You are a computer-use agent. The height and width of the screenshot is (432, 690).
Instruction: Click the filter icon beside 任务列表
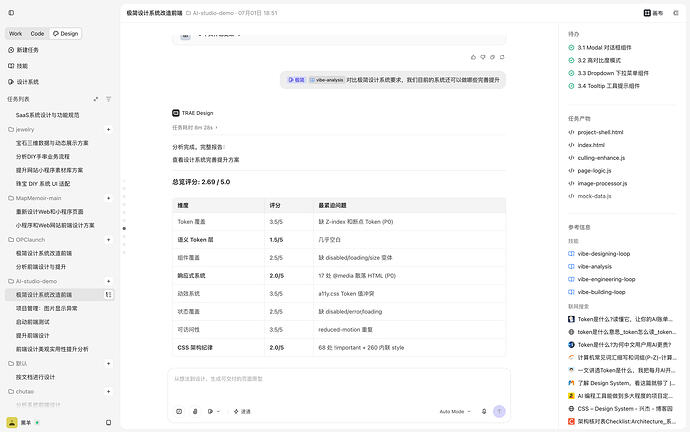click(109, 99)
